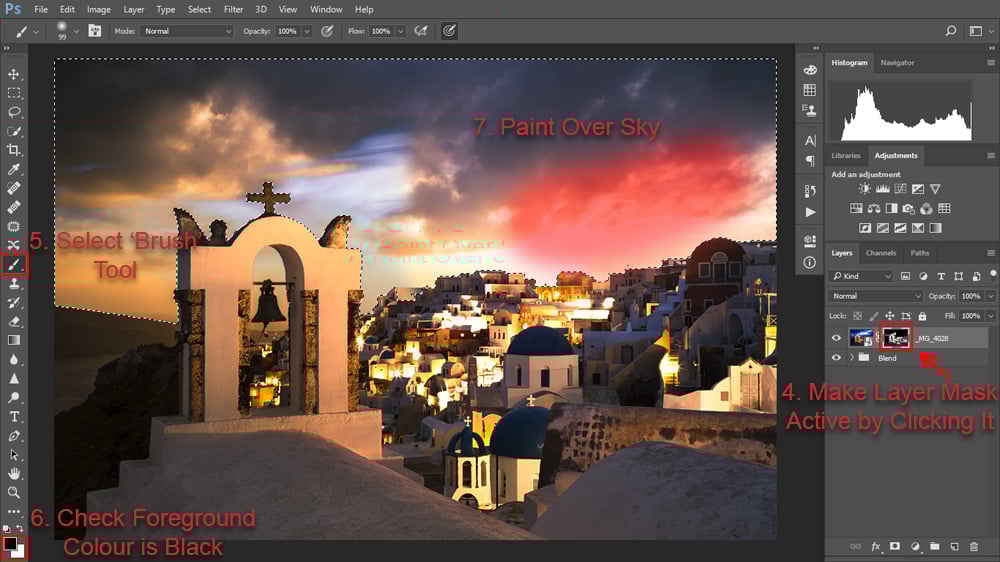Open the Edit Toolbar three-dots menu
The height and width of the screenshot is (562, 1000).
pos(13,512)
